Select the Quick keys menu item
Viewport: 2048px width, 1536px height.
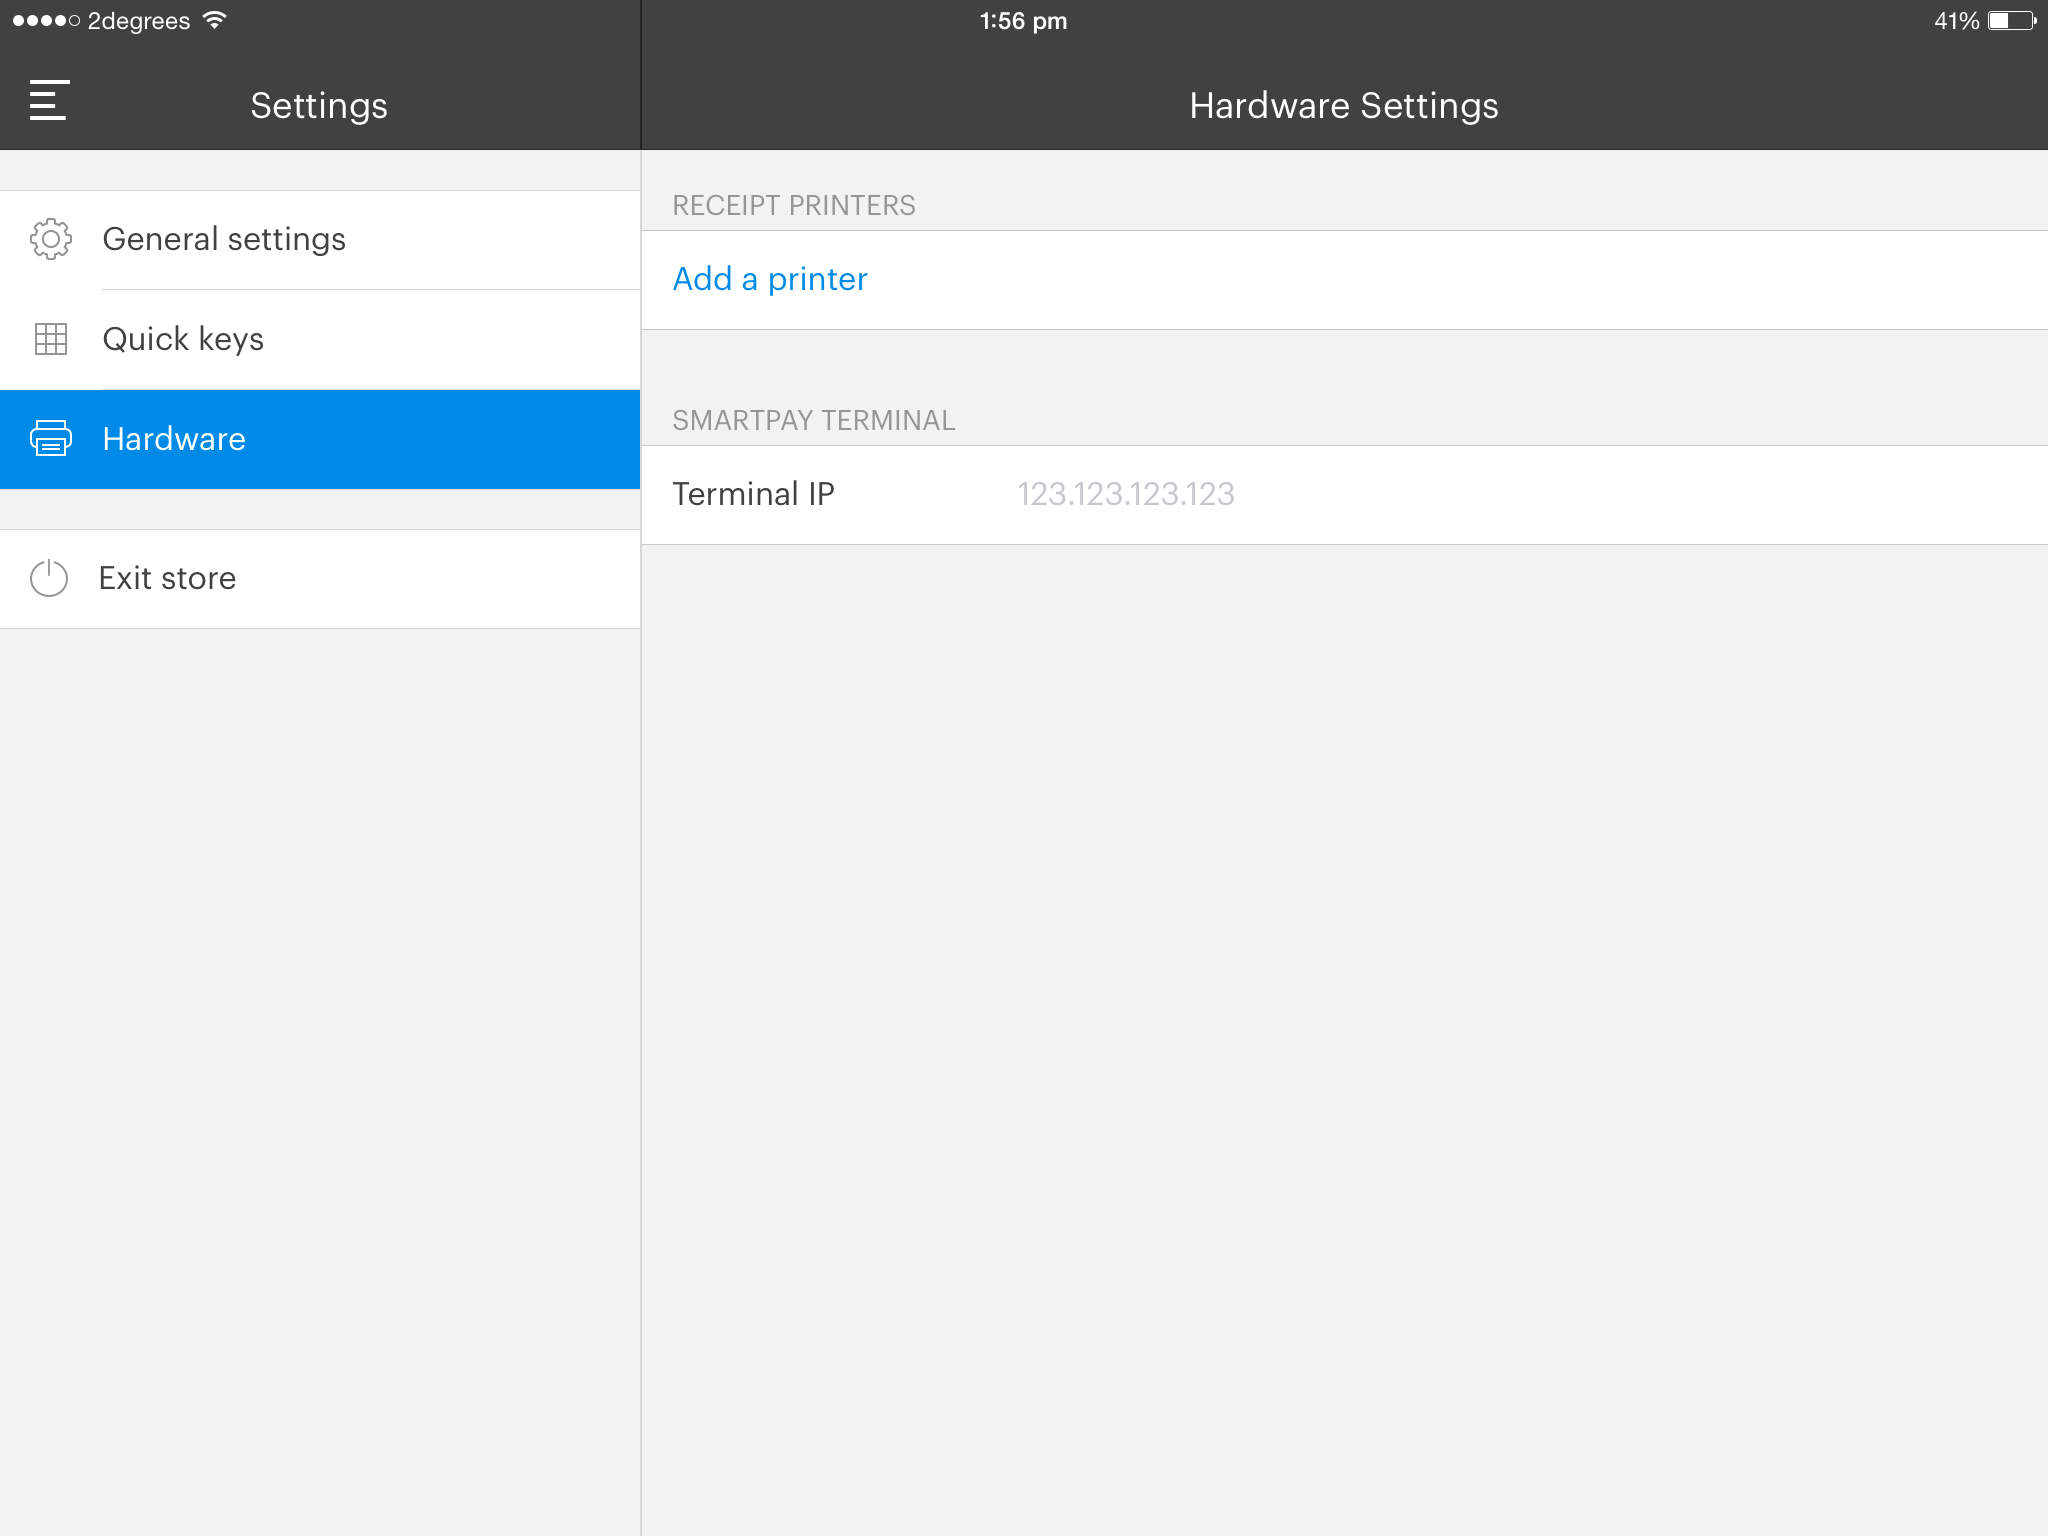point(183,339)
